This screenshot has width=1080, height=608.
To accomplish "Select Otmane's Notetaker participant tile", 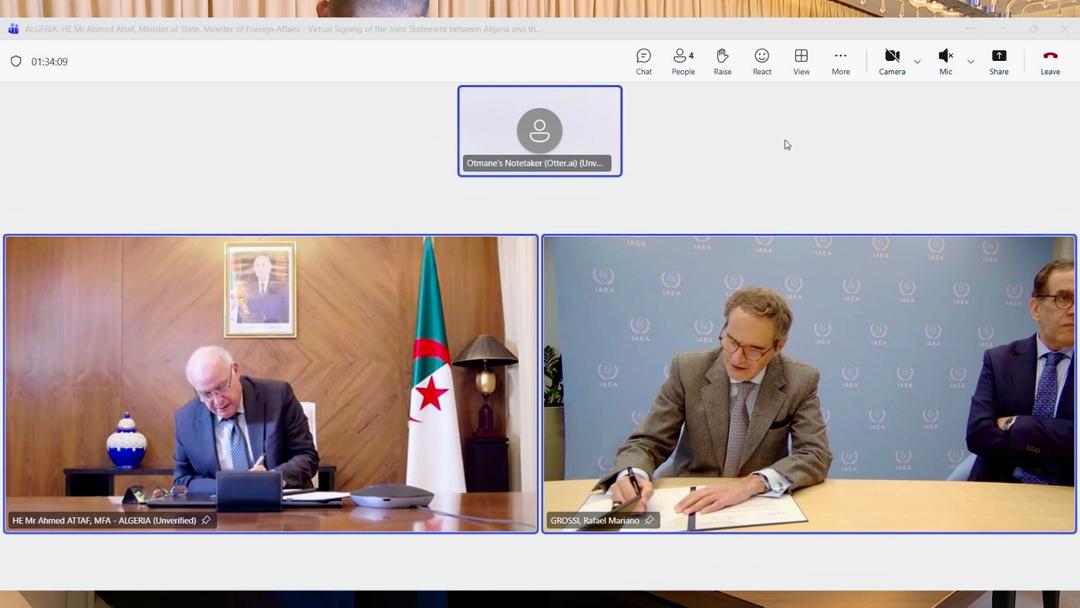I will [539, 131].
